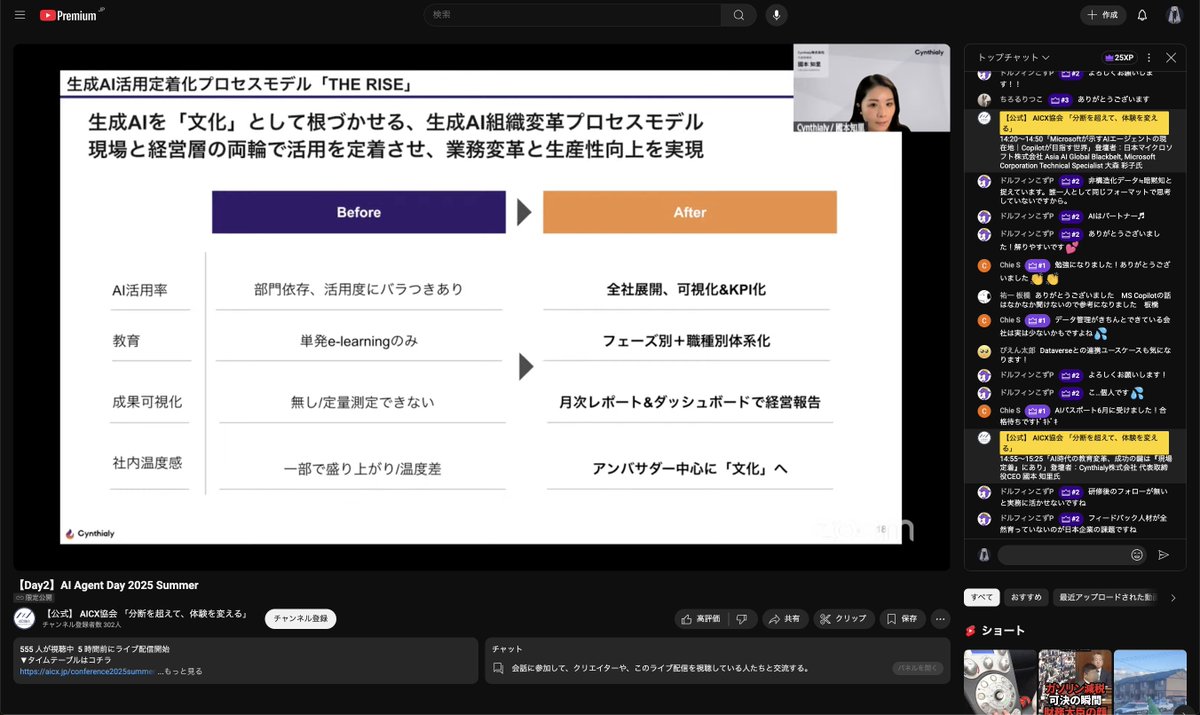Screen dimensions: 1200x715
Task: Subscribe with チャンネル登録 button
Action: 300,619
